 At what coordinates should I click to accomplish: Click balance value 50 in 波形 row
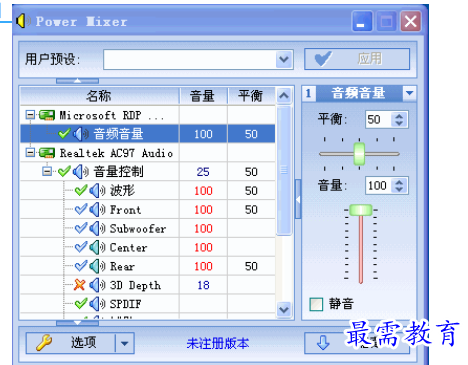tap(251, 191)
